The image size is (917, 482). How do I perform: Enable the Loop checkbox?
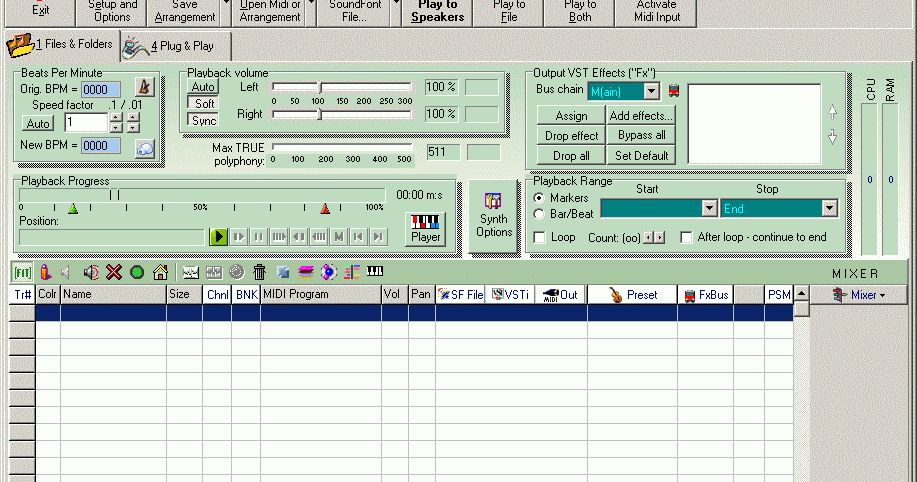tap(540, 237)
